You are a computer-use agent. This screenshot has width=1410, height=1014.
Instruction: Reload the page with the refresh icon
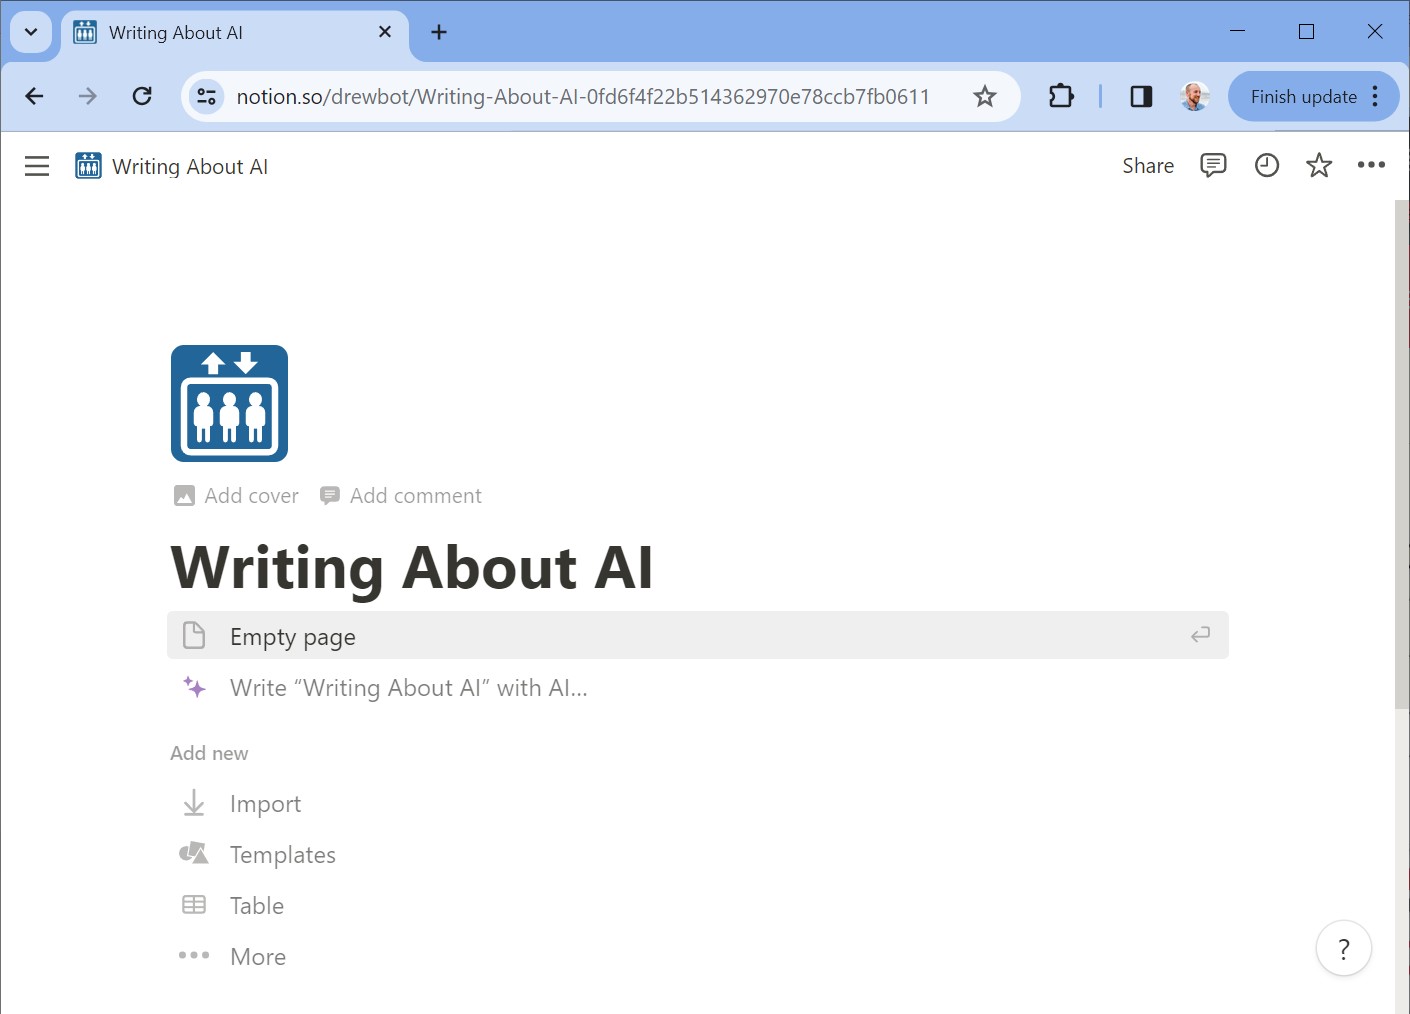tap(142, 96)
